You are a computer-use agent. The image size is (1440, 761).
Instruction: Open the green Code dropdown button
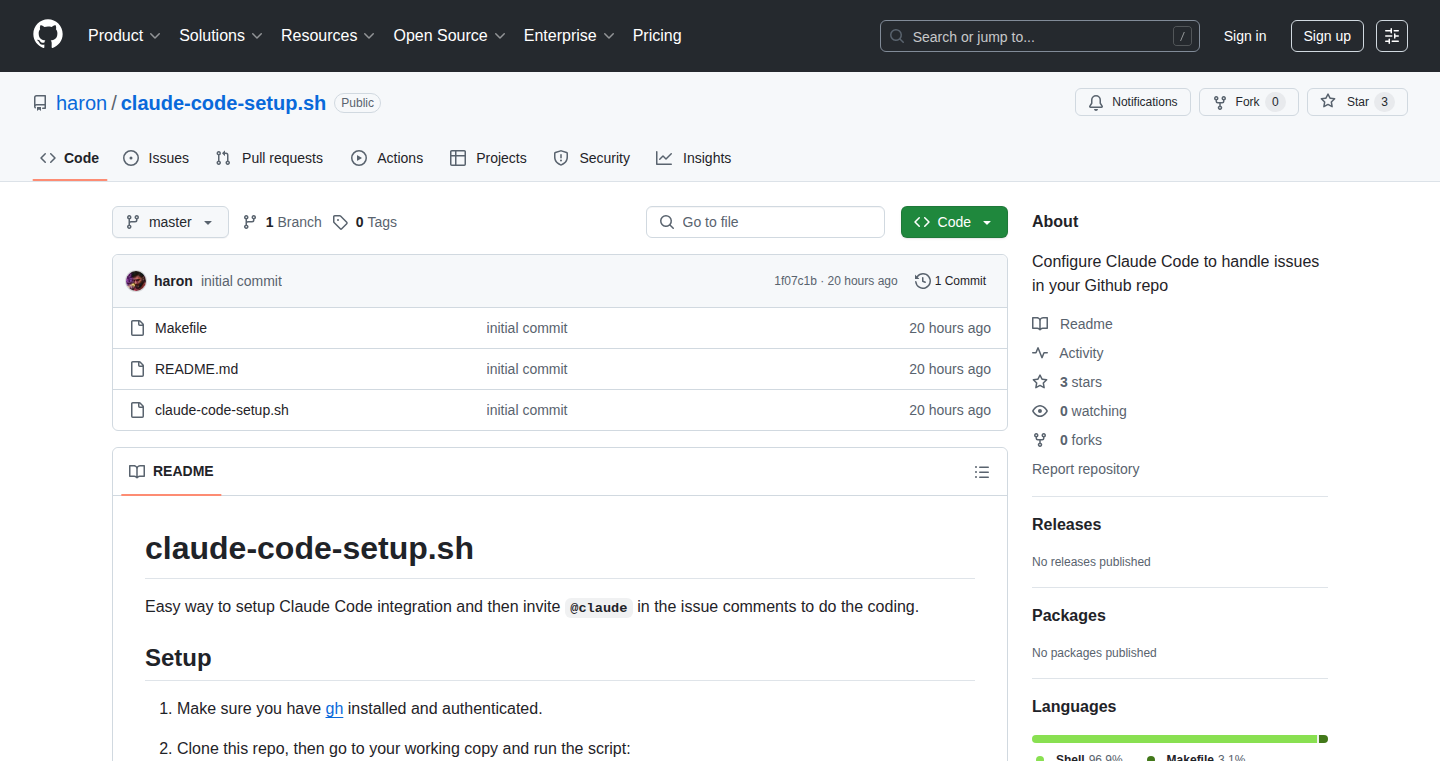tap(954, 222)
